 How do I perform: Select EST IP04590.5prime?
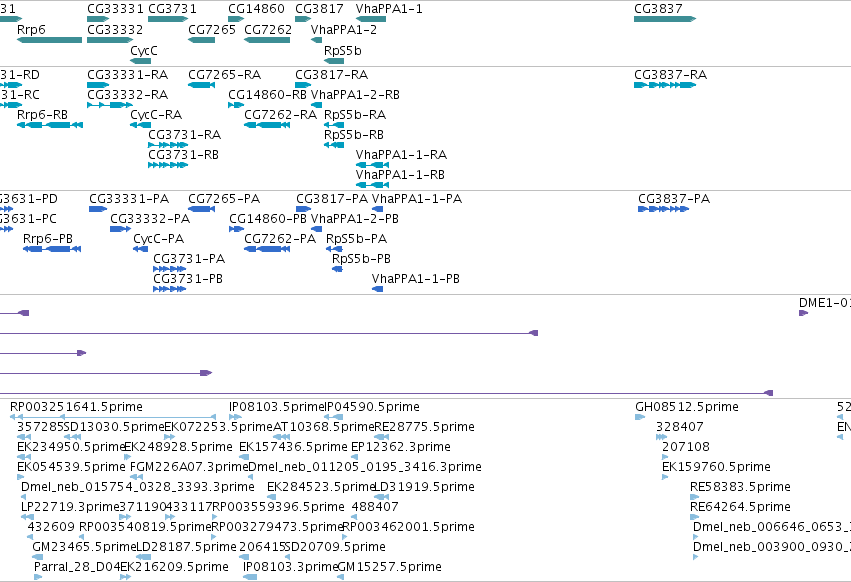tap(333, 417)
